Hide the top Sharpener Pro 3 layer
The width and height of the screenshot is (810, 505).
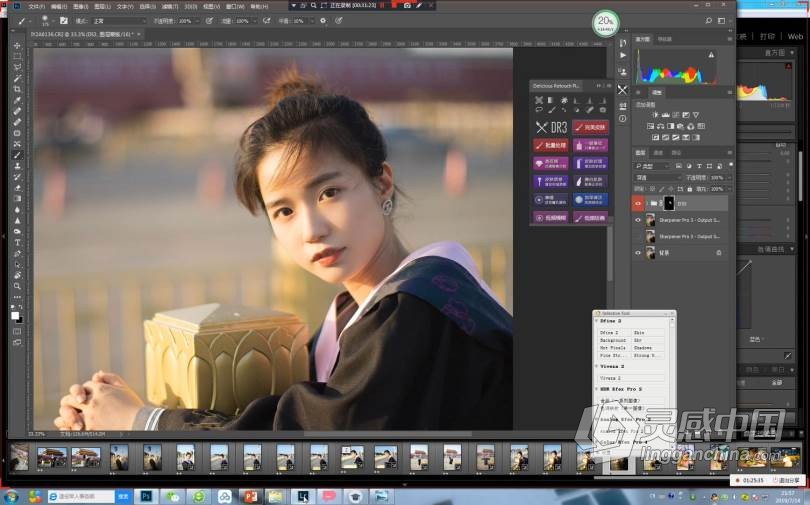pos(638,220)
